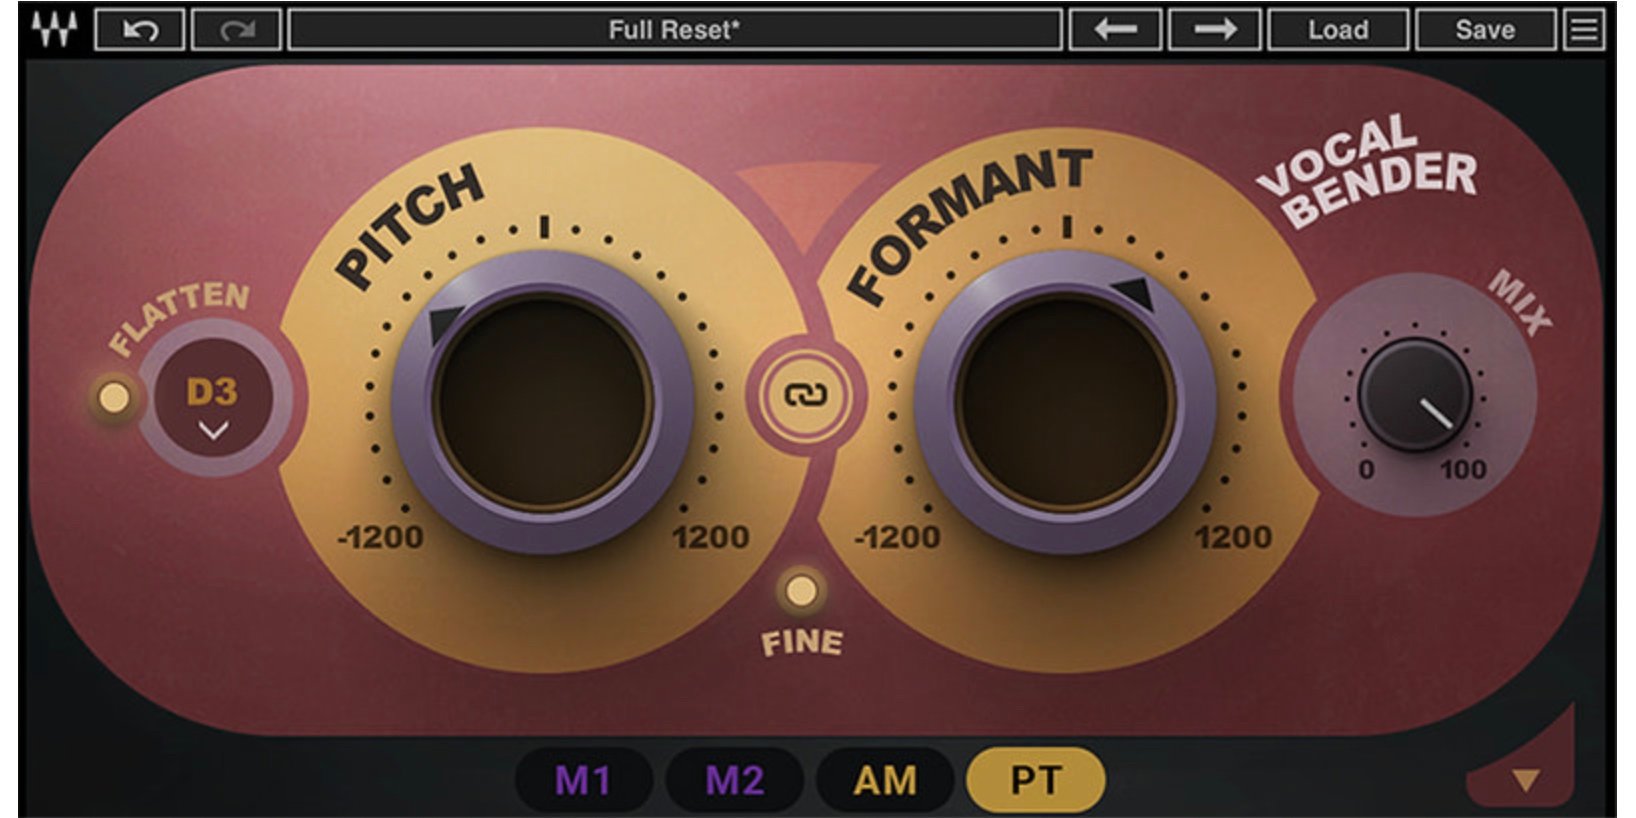Switch to the M1 modulator tab
Image resolution: width=1636 pixels, height=818 pixels.
coord(583,780)
